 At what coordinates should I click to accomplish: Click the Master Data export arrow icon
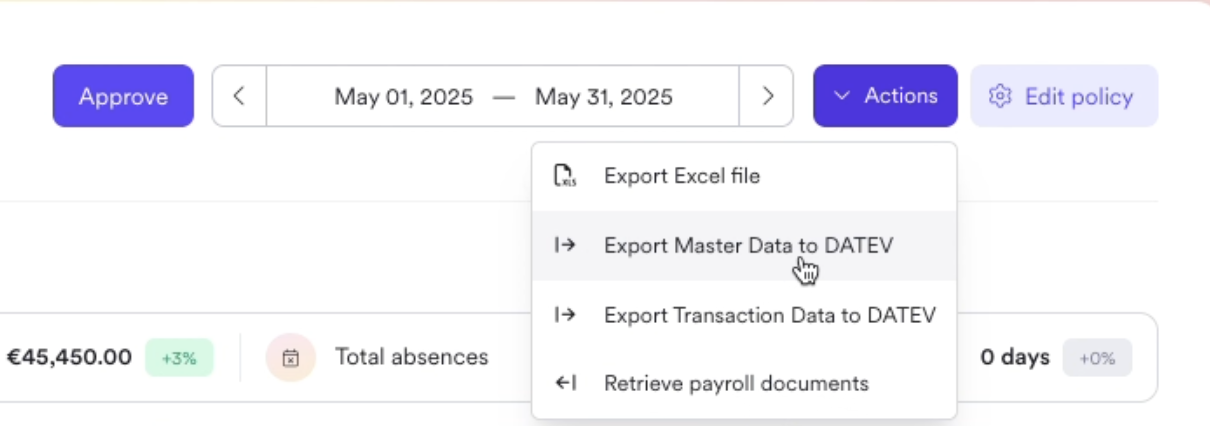(x=565, y=245)
